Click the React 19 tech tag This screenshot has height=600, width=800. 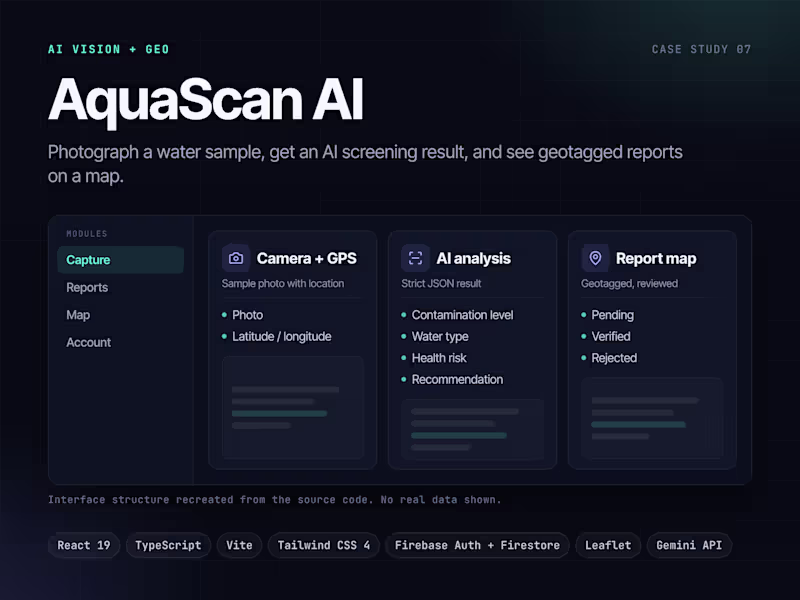pos(84,545)
